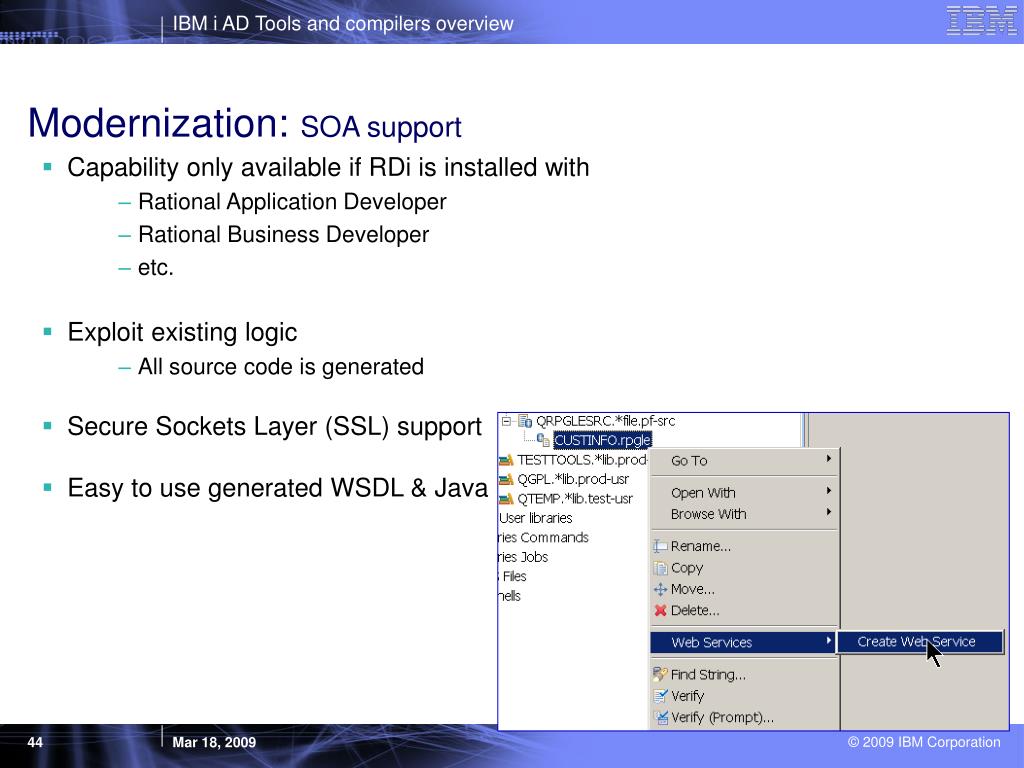Open the Go To submenu
Viewport: 1024px width, 768px height.
click(x=744, y=460)
